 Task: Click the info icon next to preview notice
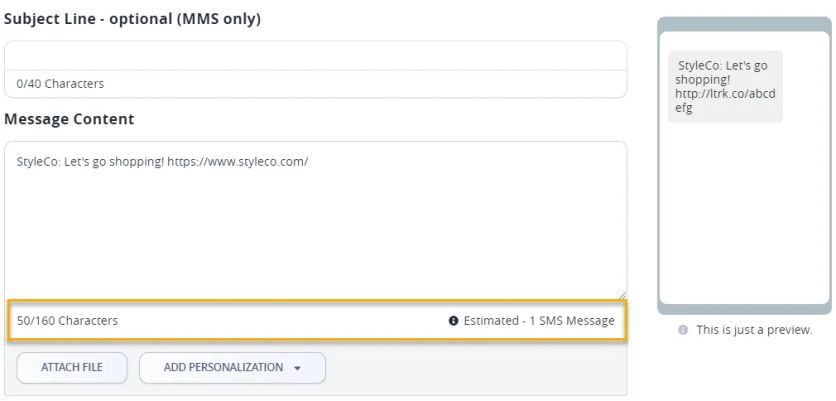click(x=683, y=330)
